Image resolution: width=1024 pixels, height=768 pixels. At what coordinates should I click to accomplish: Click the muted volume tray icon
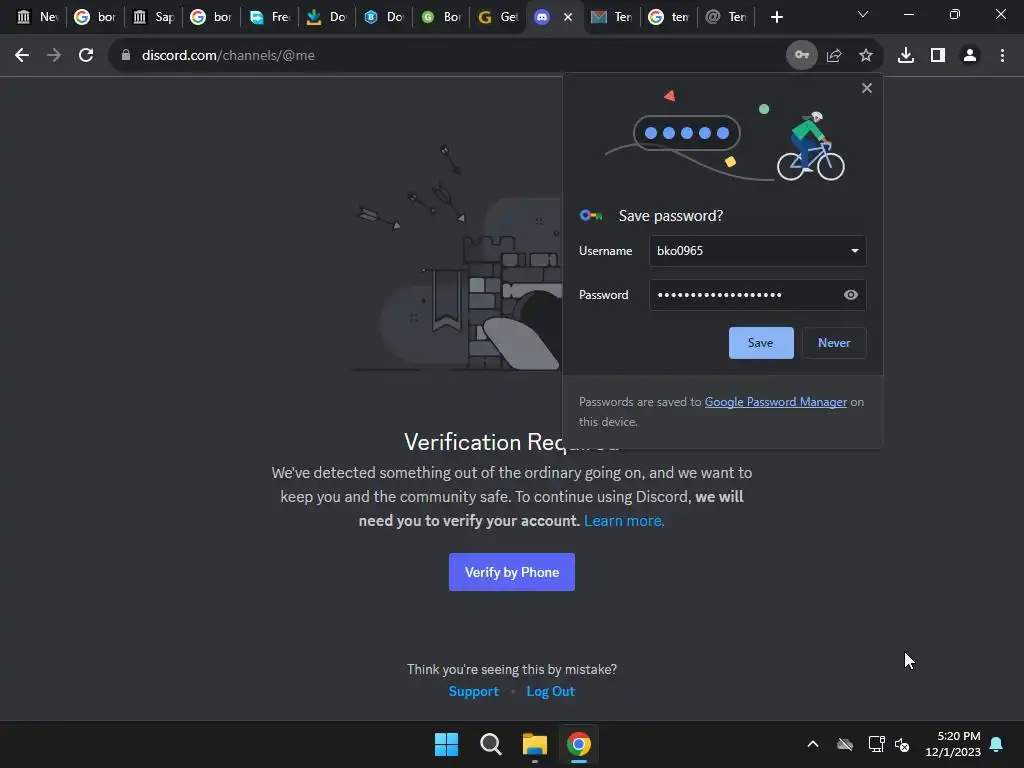click(x=903, y=744)
